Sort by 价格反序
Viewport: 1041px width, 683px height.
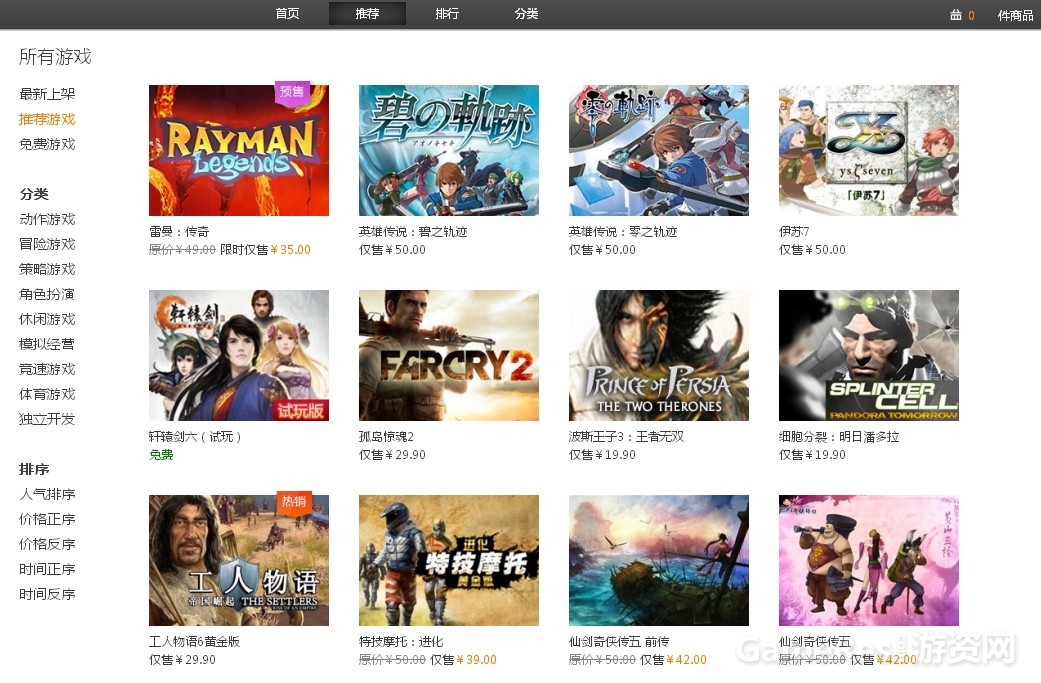point(47,544)
